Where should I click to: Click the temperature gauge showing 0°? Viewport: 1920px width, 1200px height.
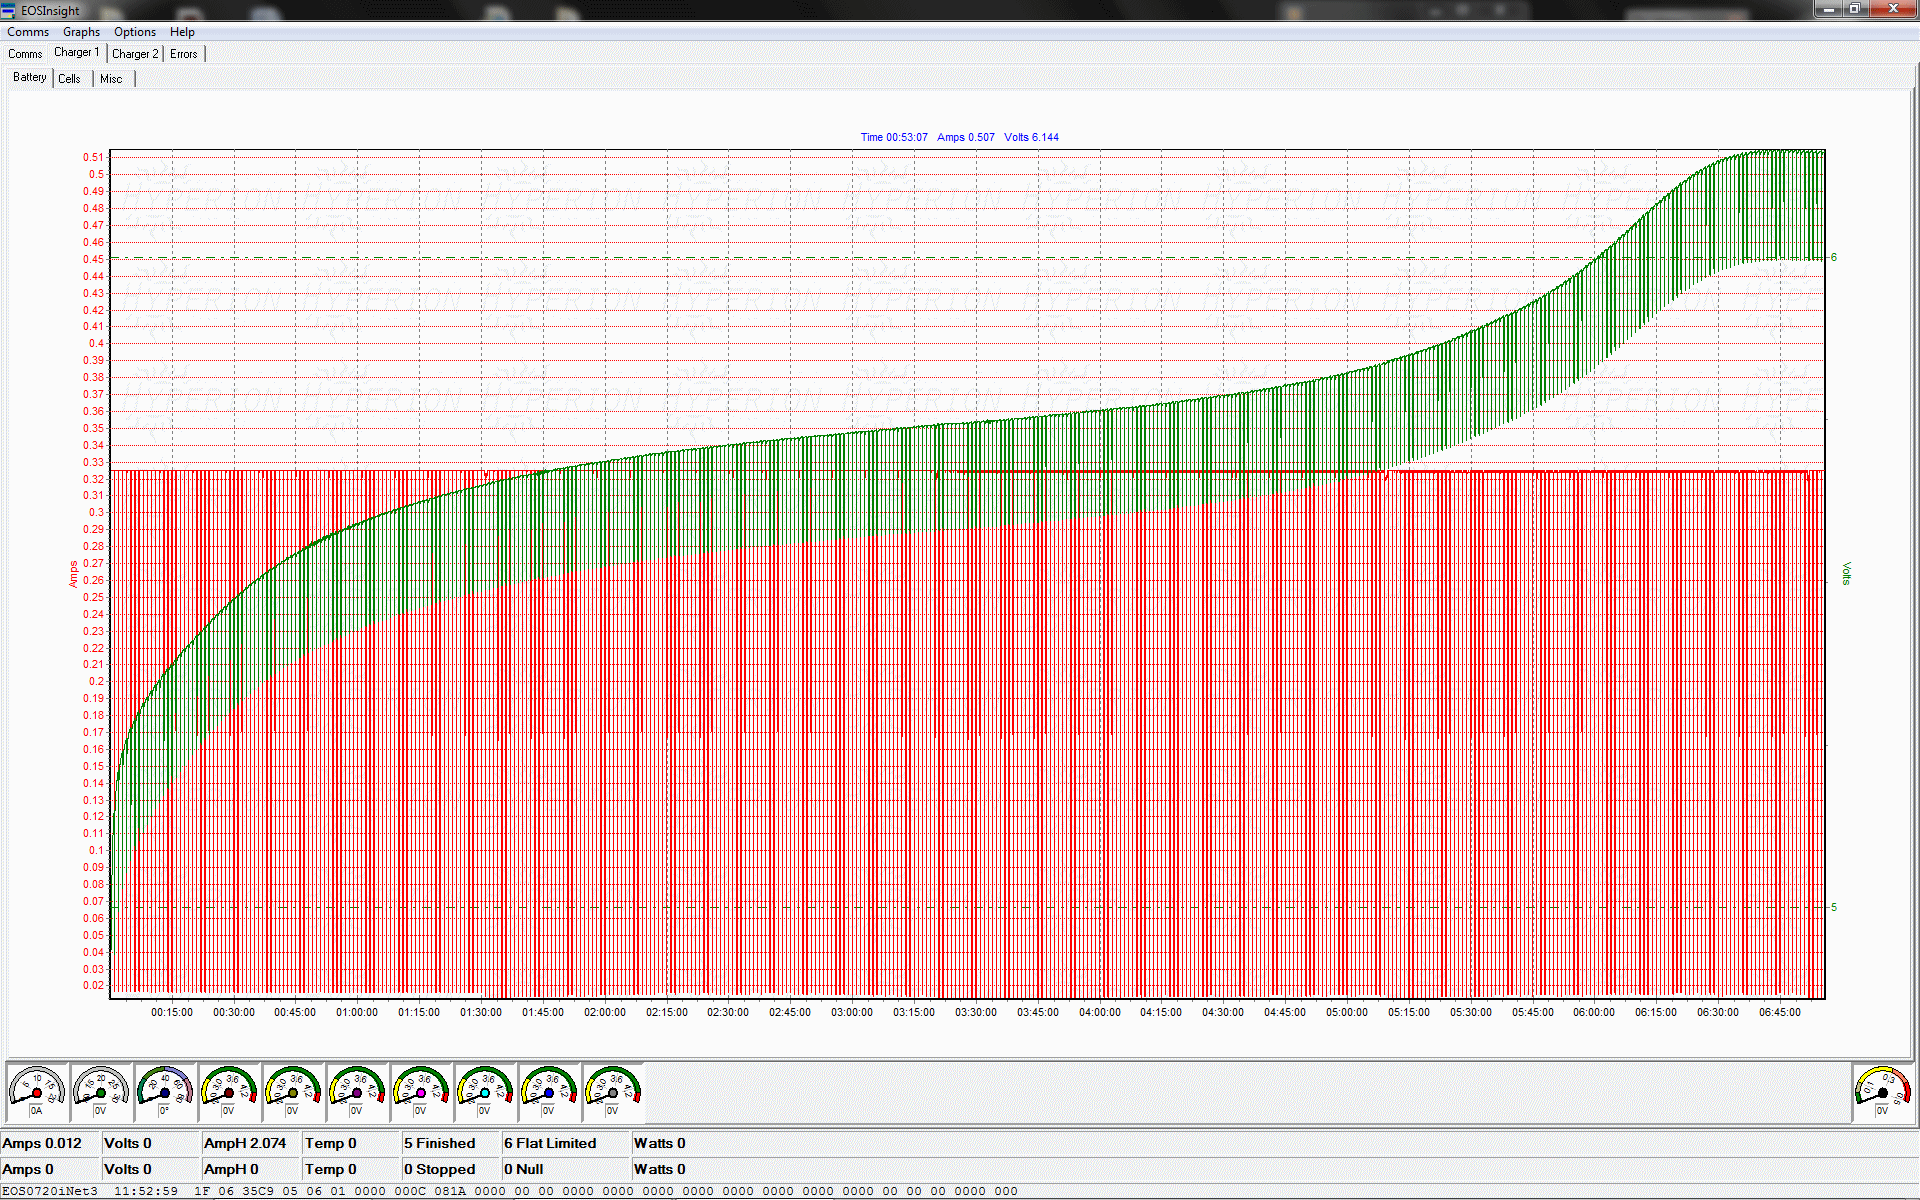165,1091
